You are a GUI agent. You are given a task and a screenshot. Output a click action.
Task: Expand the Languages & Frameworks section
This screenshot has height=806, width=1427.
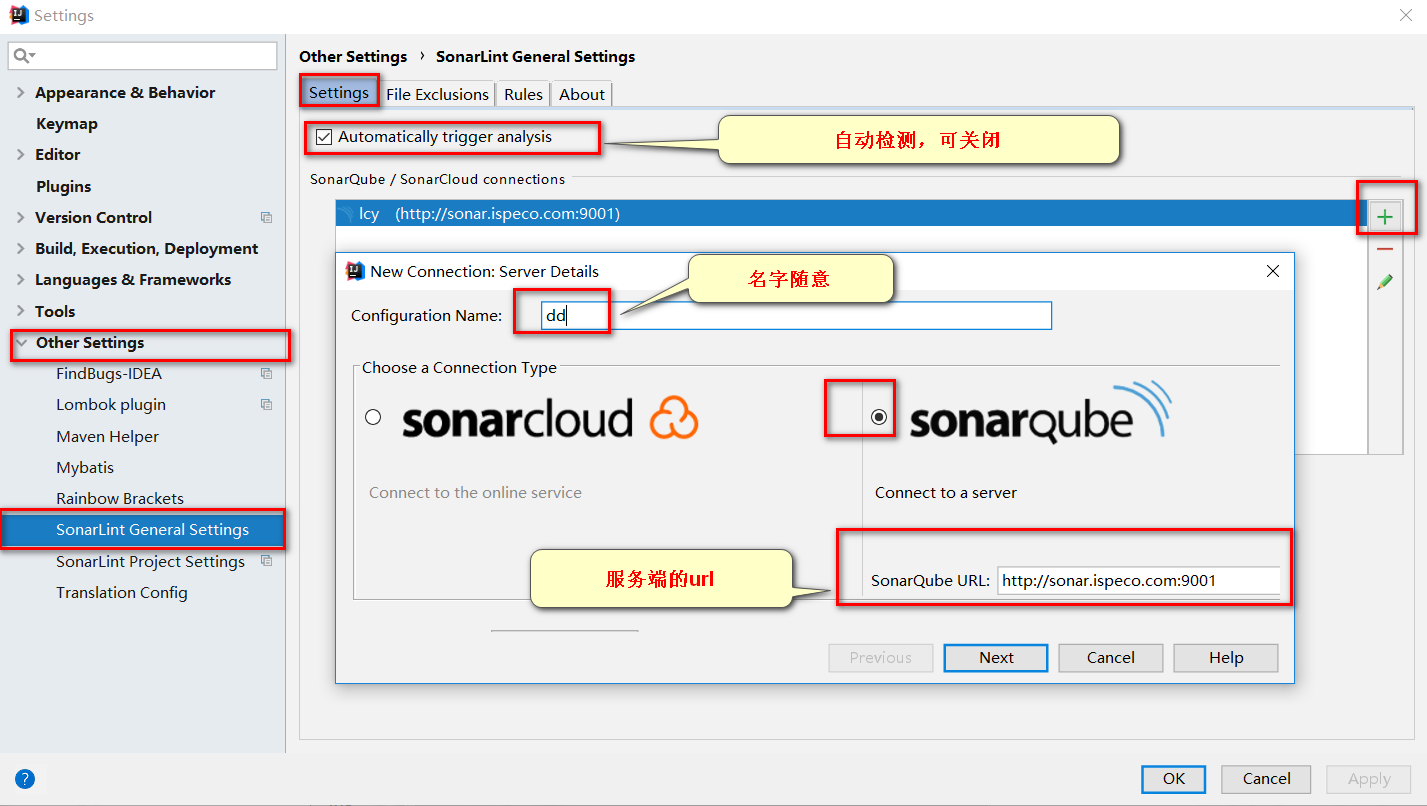(x=21, y=280)
